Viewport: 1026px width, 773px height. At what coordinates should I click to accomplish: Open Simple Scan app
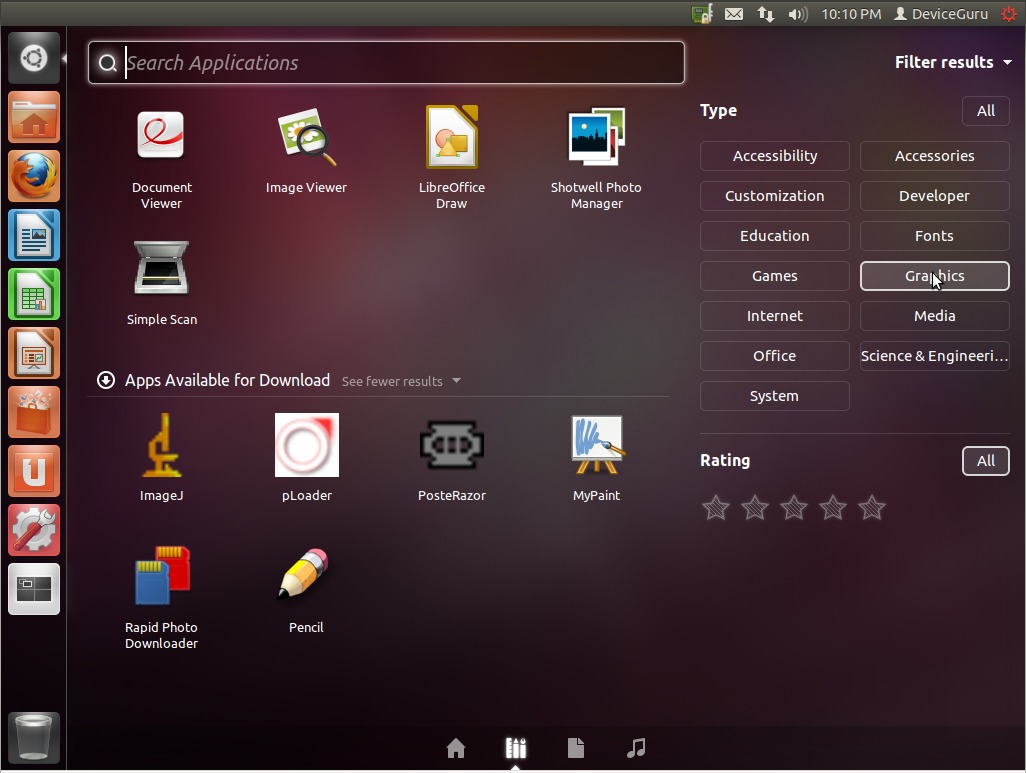point(162,283)
